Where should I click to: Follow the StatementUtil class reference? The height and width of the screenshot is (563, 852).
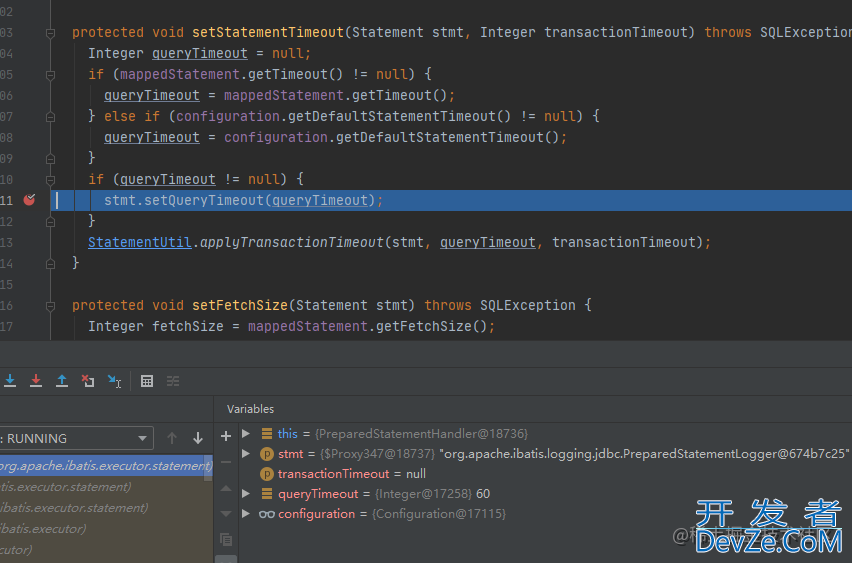click(x=140, y=242)
